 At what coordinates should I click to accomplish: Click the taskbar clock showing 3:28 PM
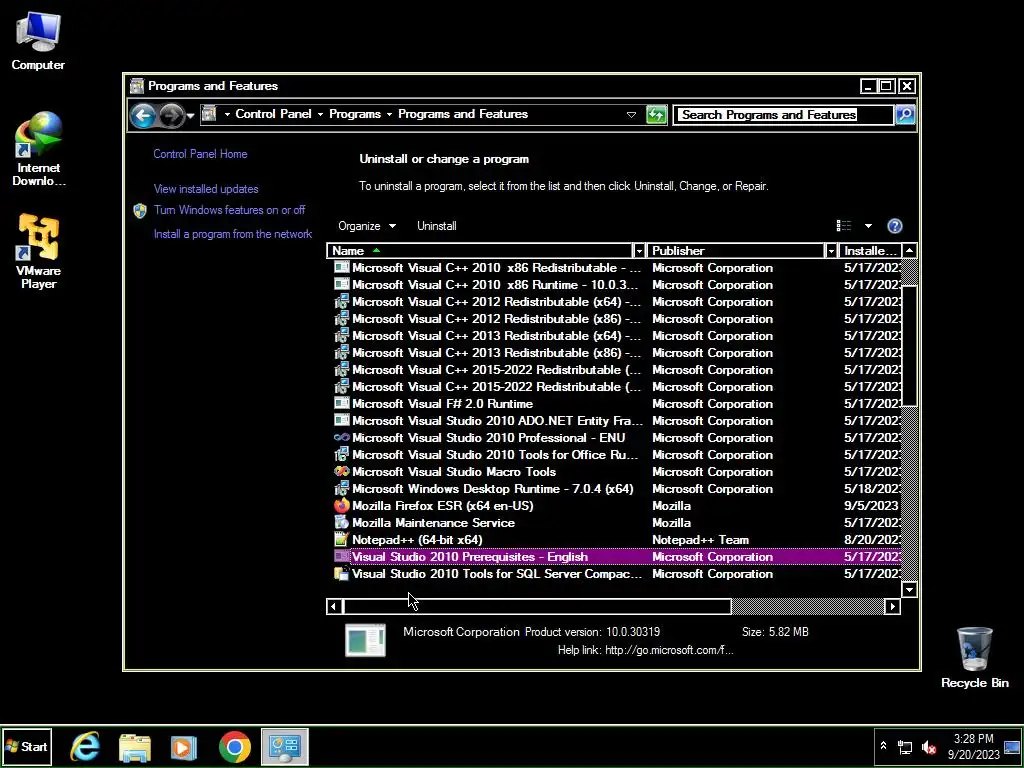coord(974,746)
